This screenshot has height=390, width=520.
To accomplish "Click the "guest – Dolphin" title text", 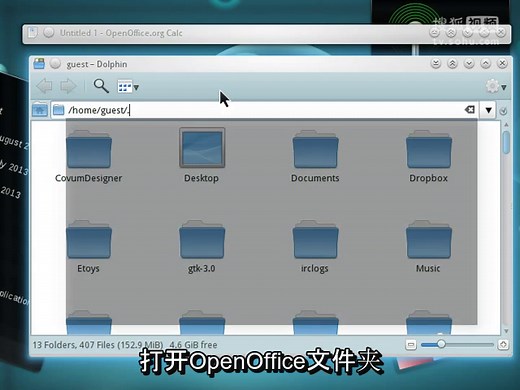I will (97, 64).
